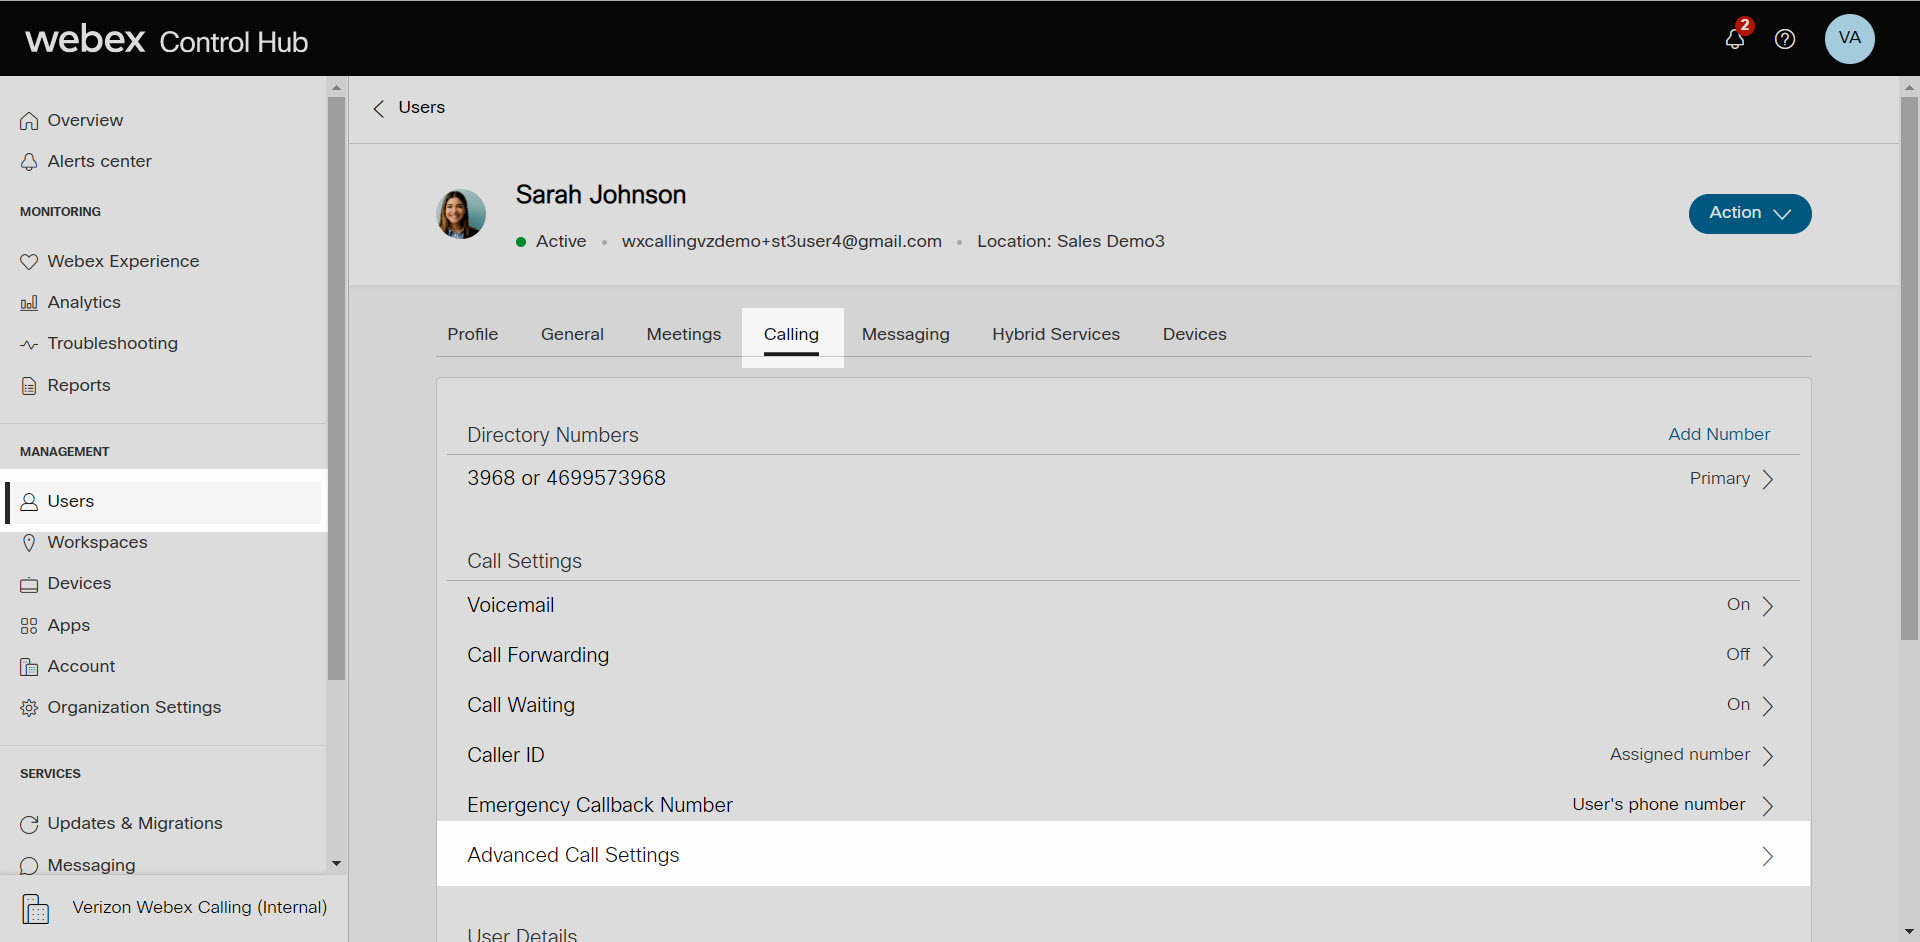Image resolution: width=1920 pixels, height=942 pixels.
Task: Click the Users person icon
Action: [x=29, y=502]
